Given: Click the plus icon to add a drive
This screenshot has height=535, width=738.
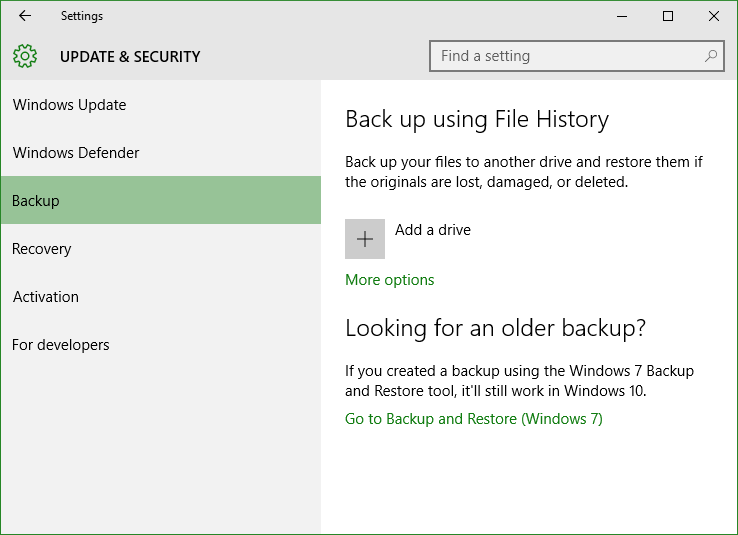Looking at the screenshot, I should coord(365,239).
